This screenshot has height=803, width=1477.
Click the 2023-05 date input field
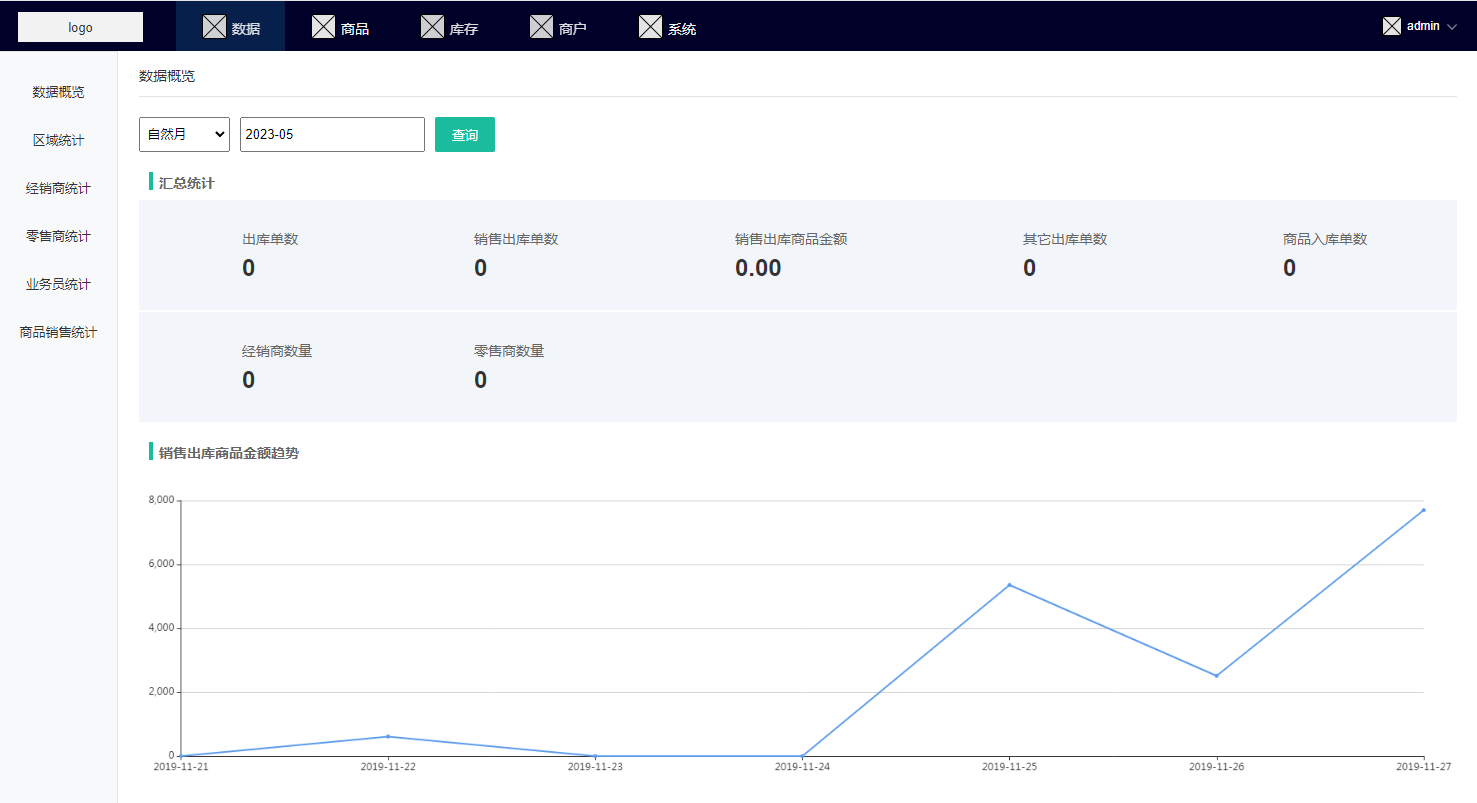(332, 134)
